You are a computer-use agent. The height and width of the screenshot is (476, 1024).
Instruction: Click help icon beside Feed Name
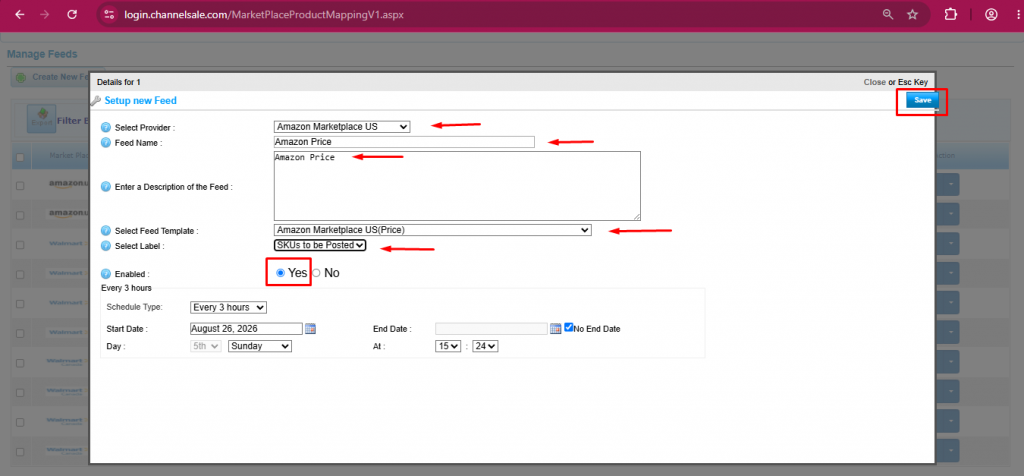106,143
